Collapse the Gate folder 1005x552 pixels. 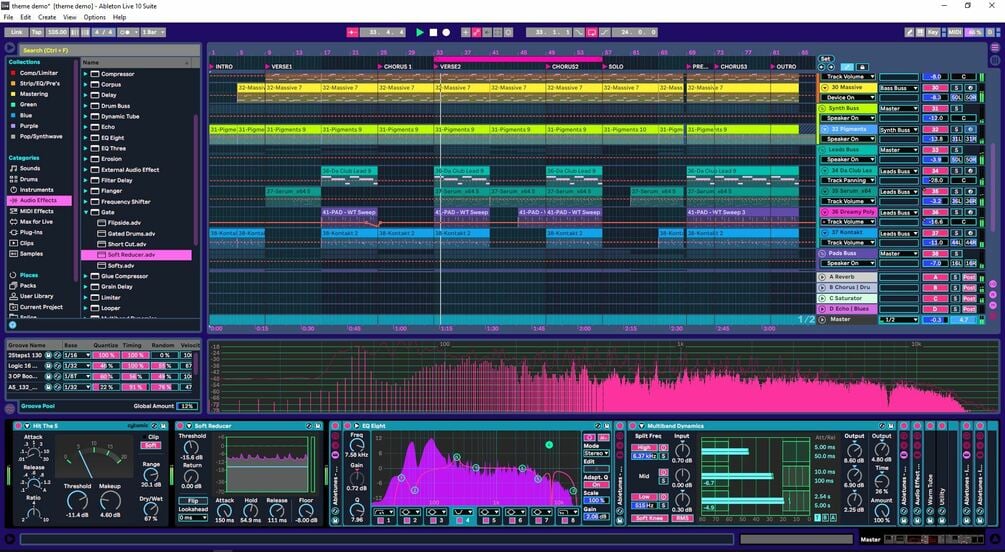click(85, 212)
